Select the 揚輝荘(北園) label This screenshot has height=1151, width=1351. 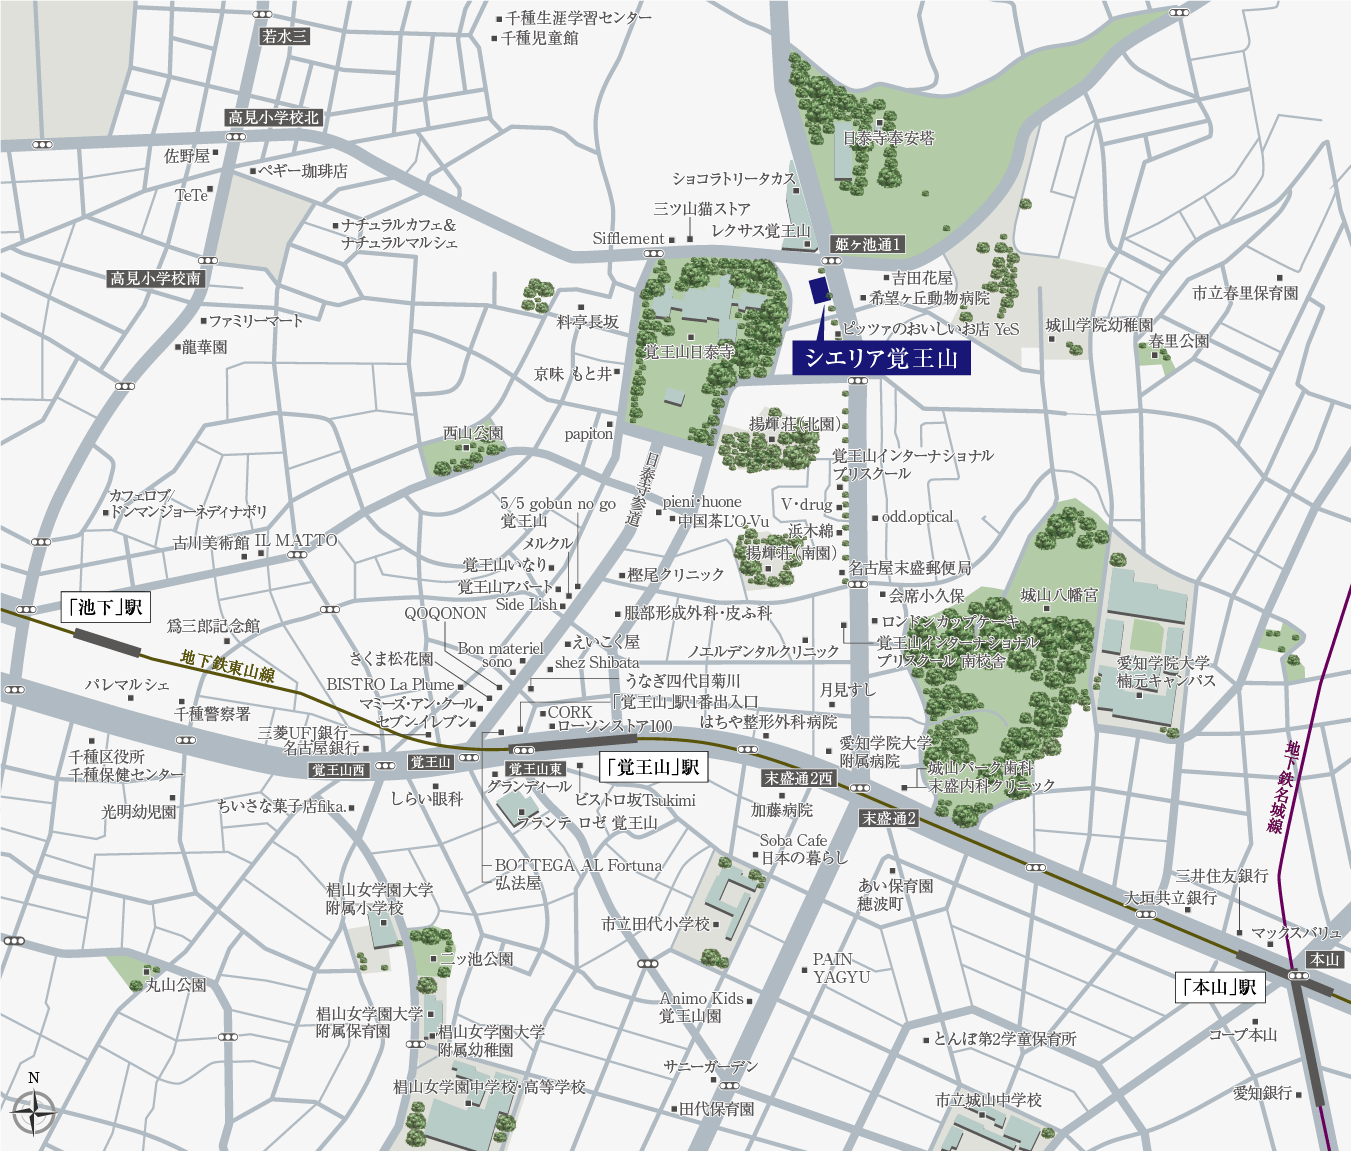795,424
